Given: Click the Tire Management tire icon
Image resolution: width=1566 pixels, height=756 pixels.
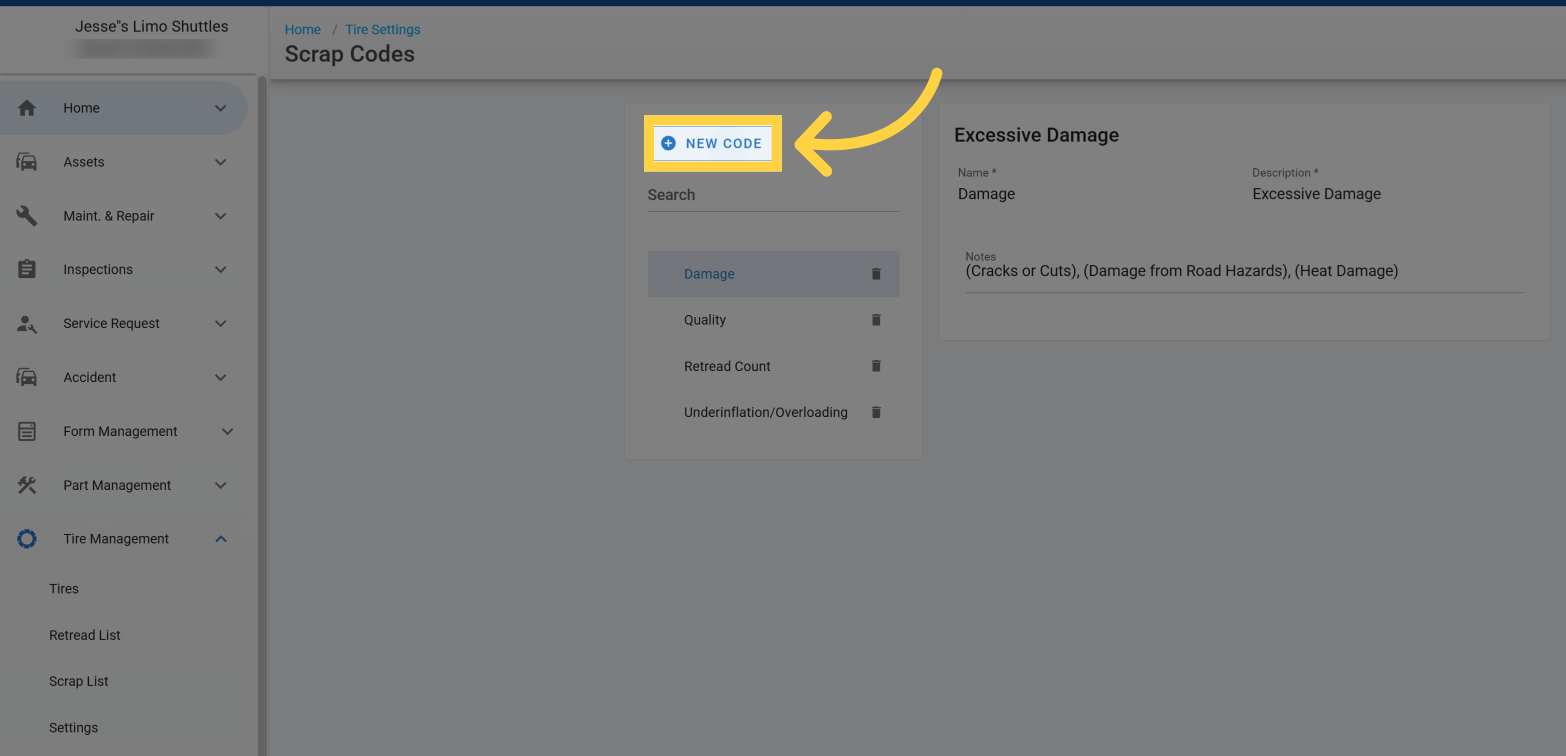Looking at the screenshot, I should (27, 539).
